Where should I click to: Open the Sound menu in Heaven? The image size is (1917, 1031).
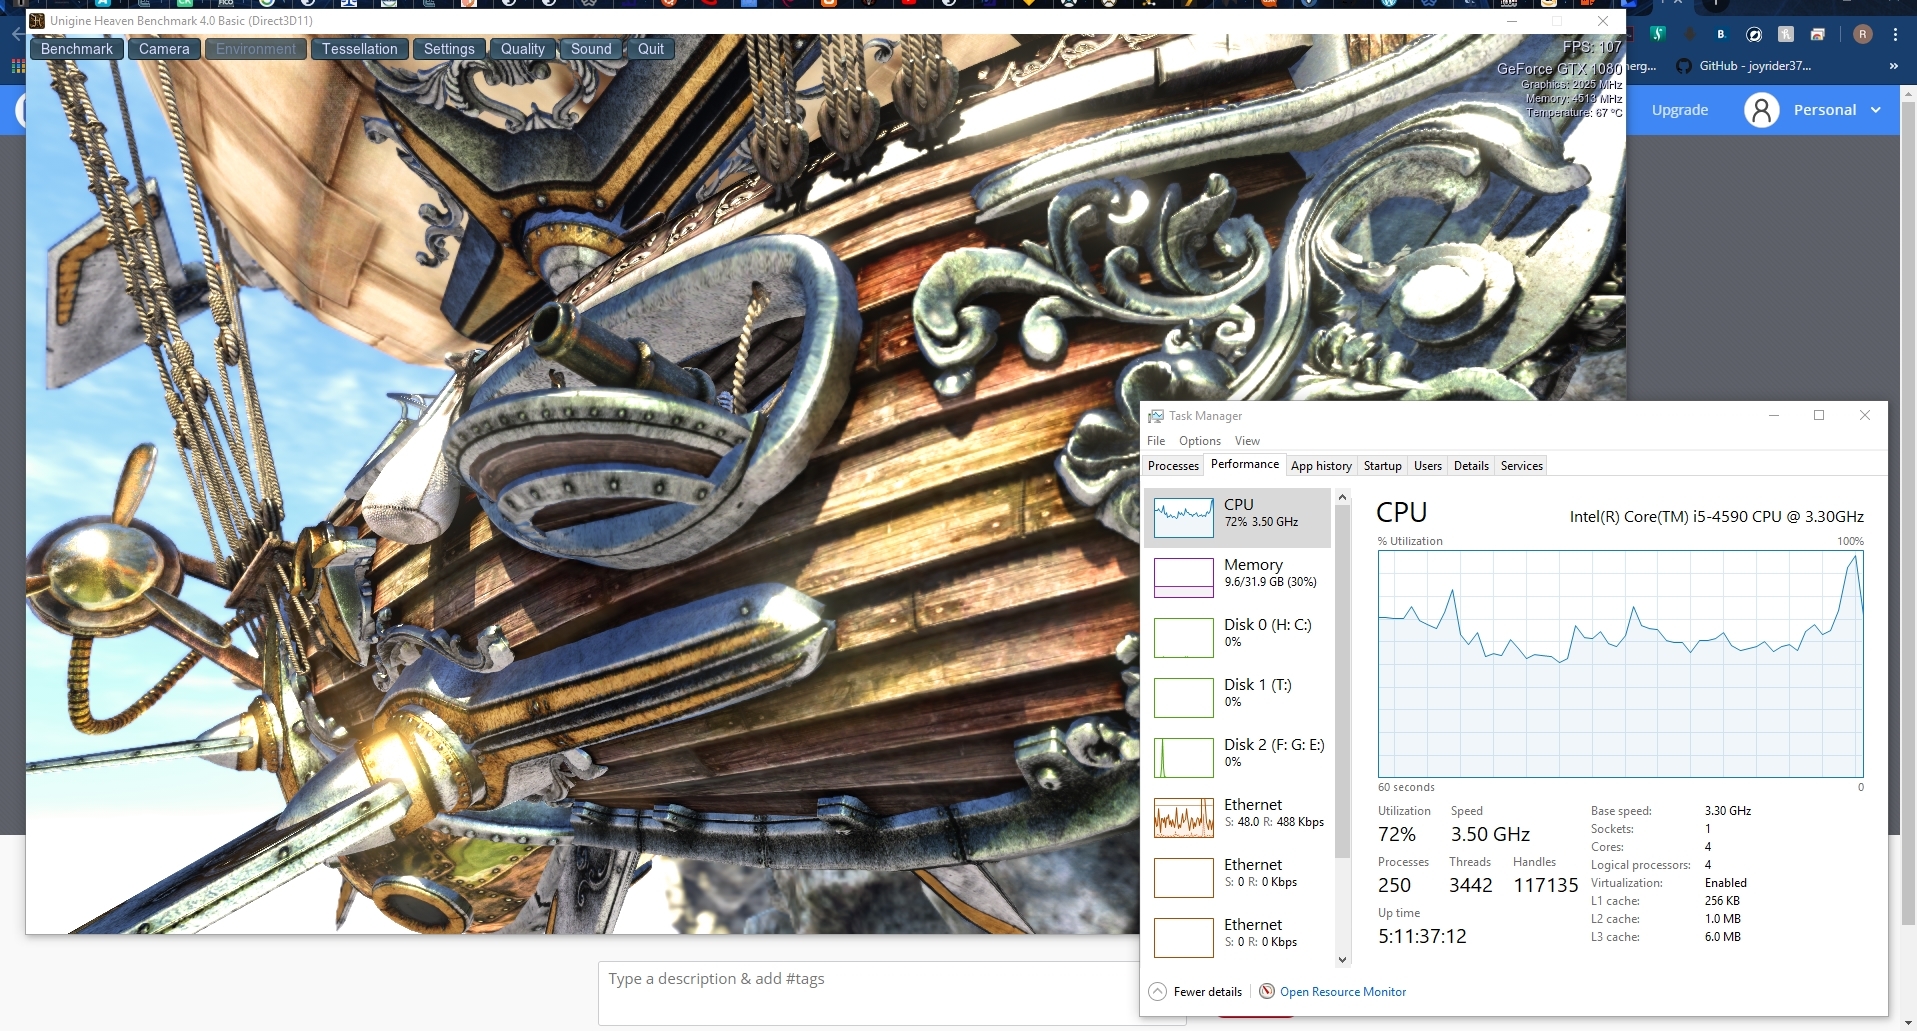(591, 49)
